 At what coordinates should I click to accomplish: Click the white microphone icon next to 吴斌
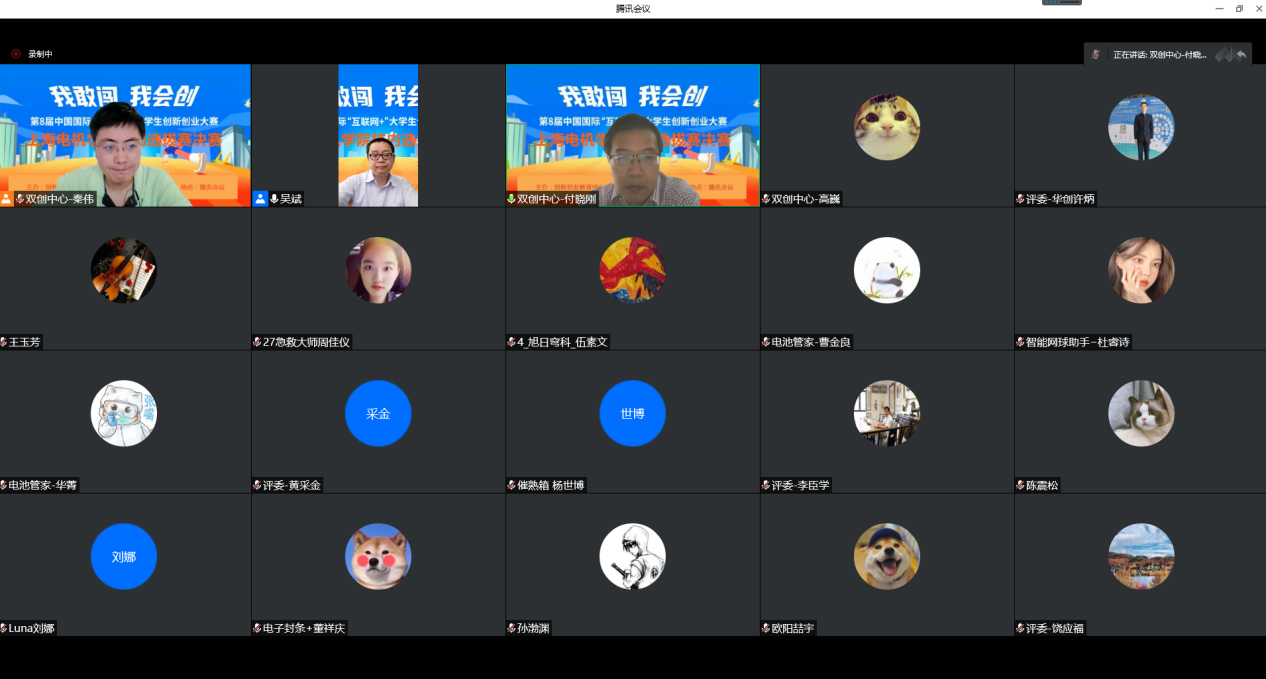[x=274, y=199]
